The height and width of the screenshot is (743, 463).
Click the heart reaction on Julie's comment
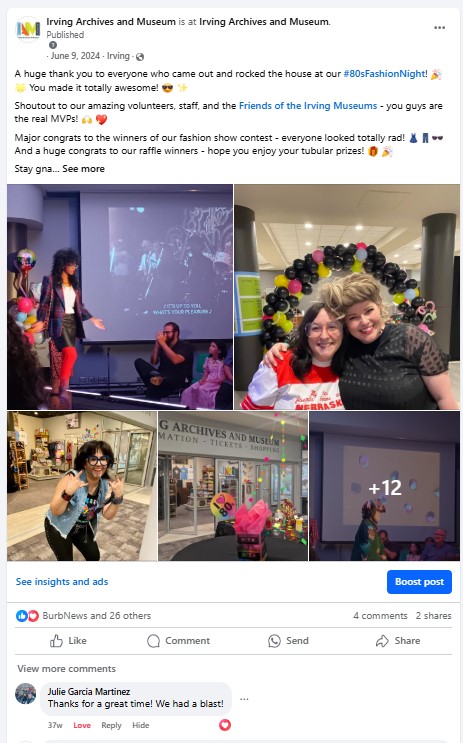[225, 725]
